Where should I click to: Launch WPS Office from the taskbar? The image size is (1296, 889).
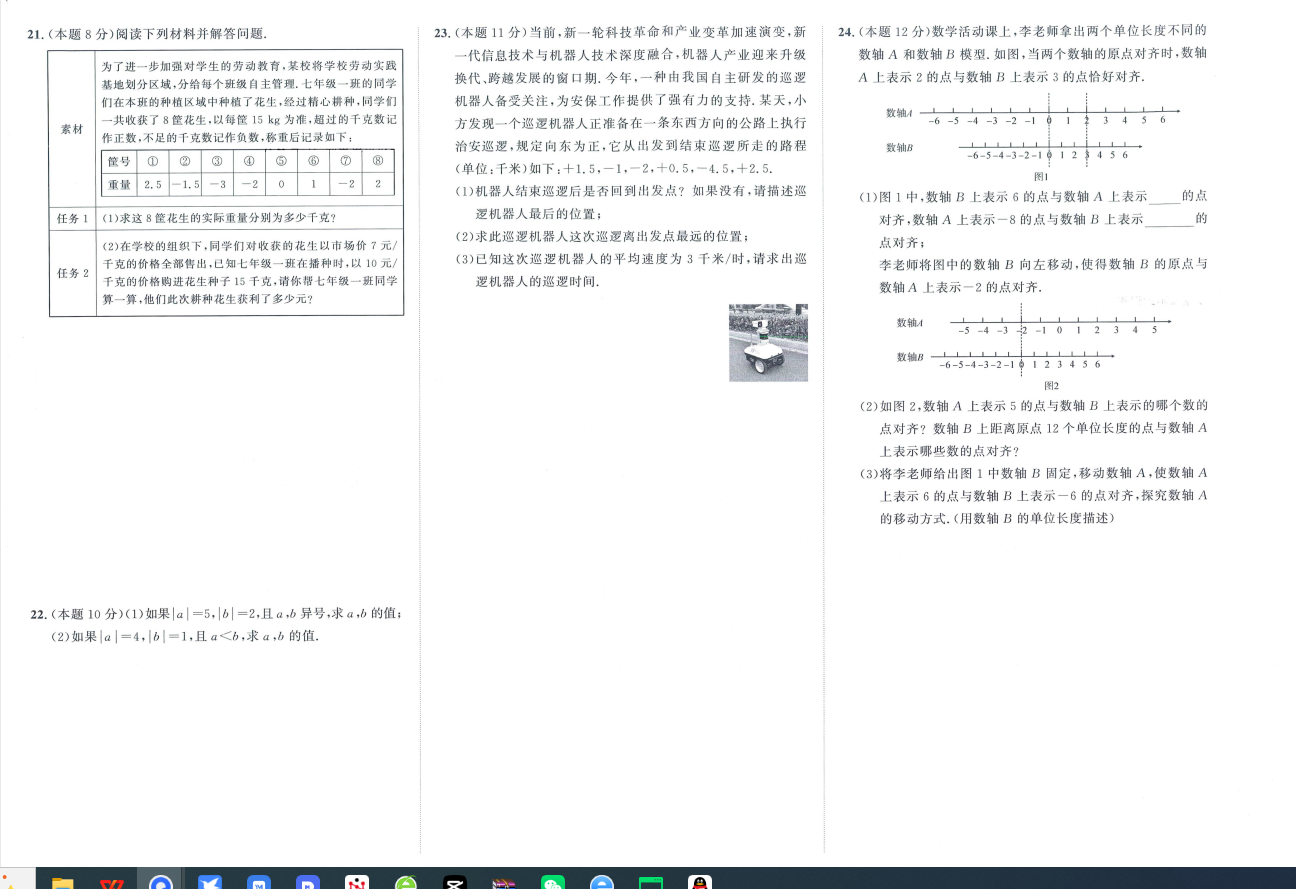(111, 881)
